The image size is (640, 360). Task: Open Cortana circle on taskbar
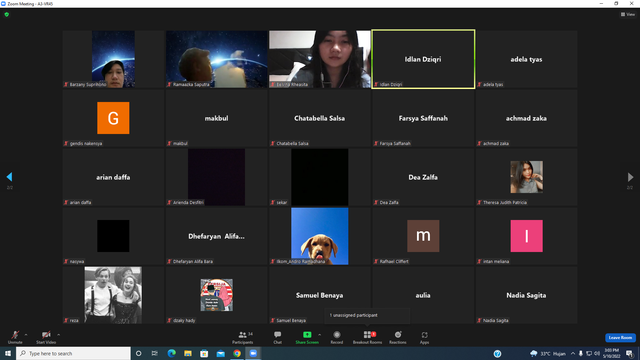click(x=138, y=353)
